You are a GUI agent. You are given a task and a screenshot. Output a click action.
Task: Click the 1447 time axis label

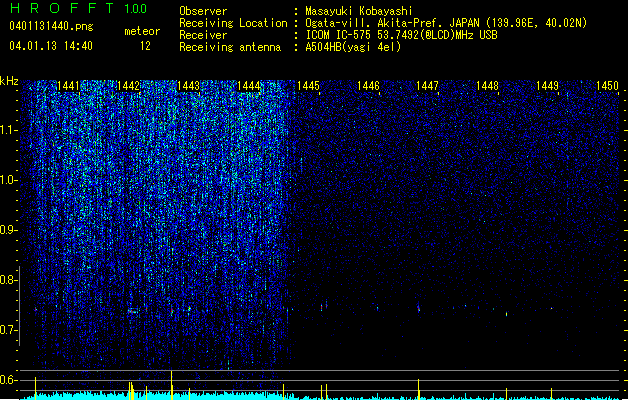pos(427,86)
